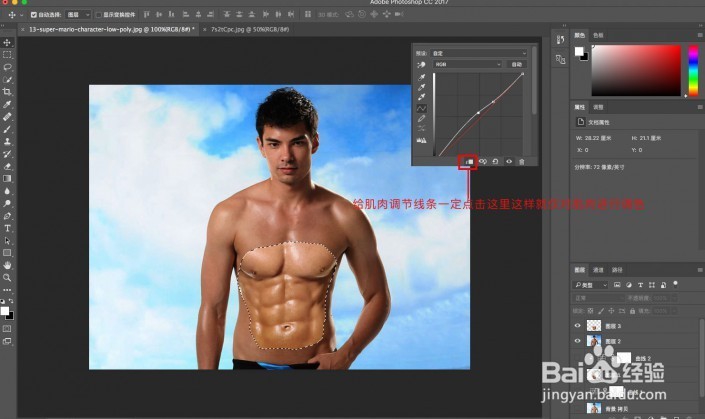Select the Lasso tool

(7, 67)
